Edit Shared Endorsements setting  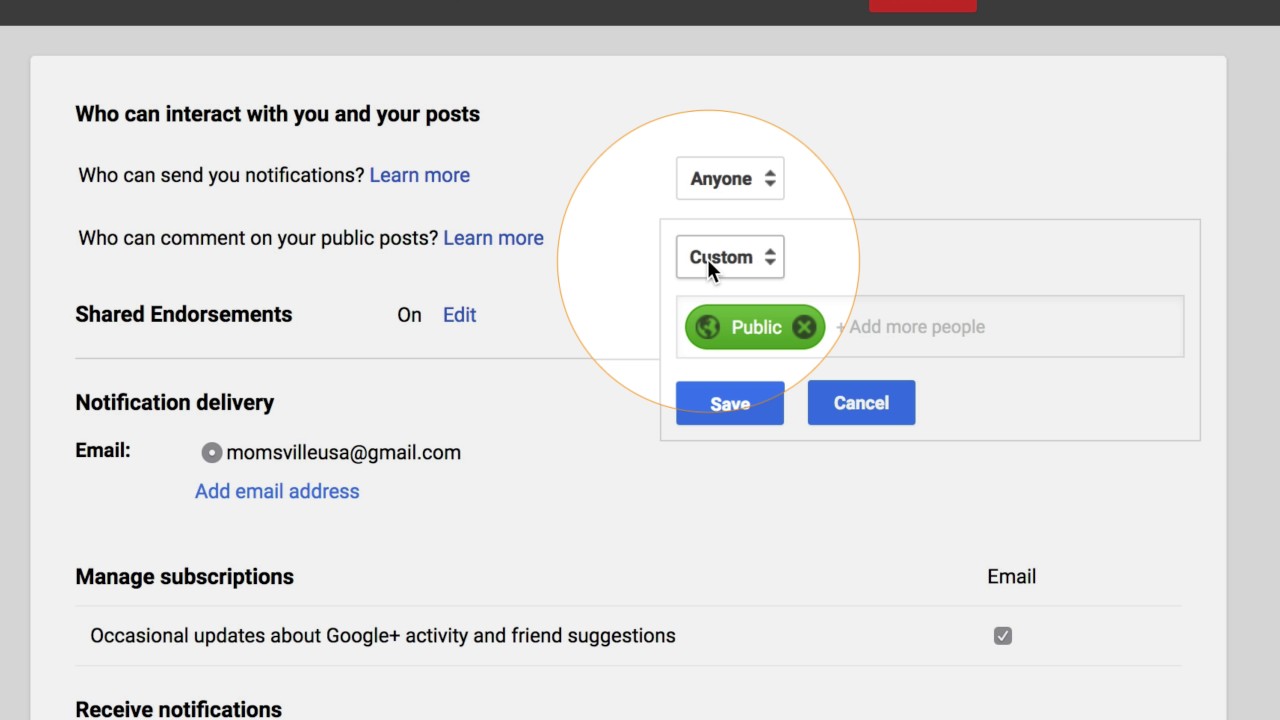coord(459,315)
